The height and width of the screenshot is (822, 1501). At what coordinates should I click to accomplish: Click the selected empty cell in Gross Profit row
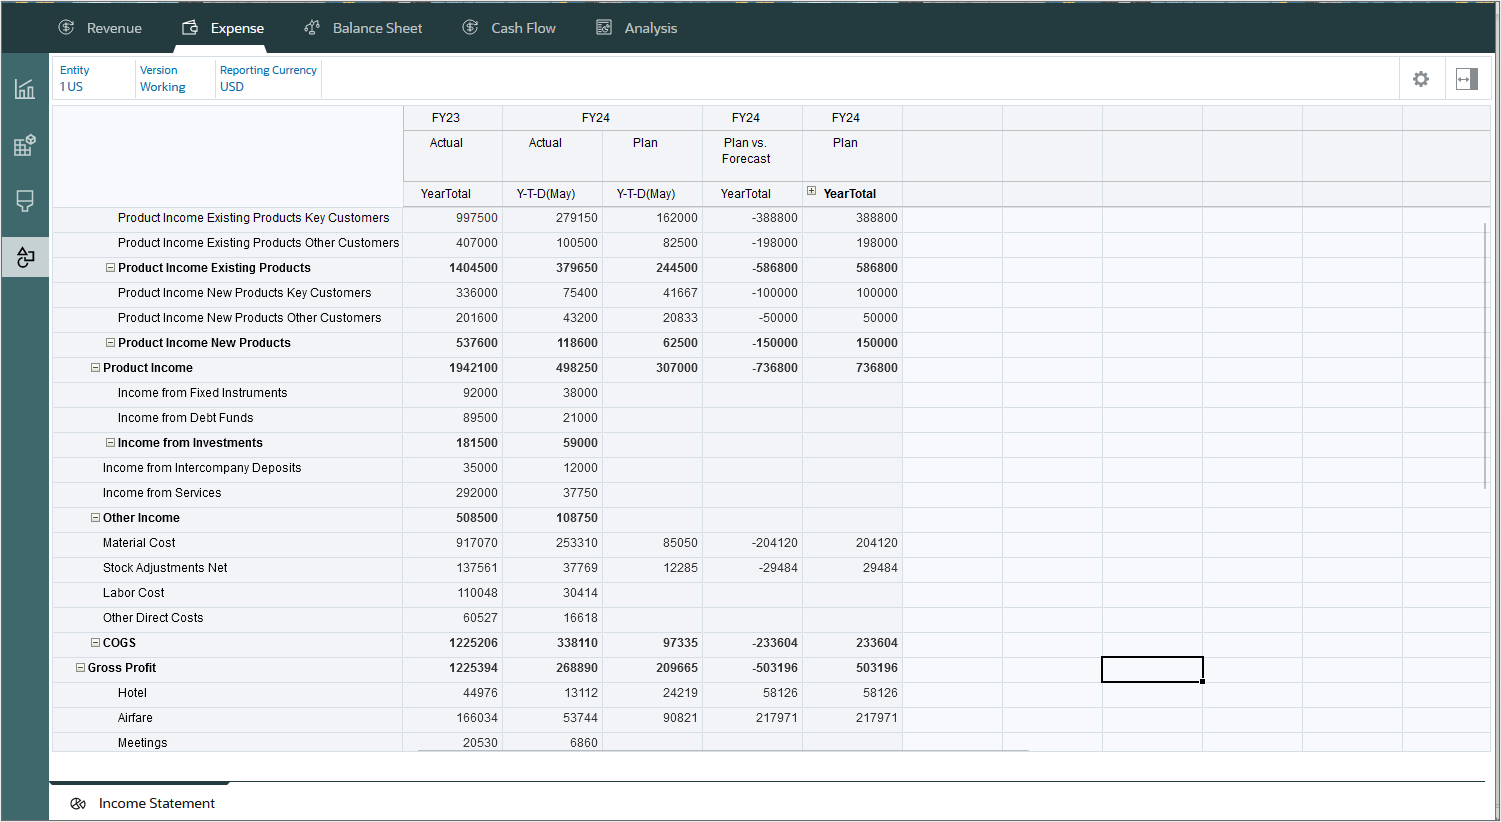(1152, 669)
